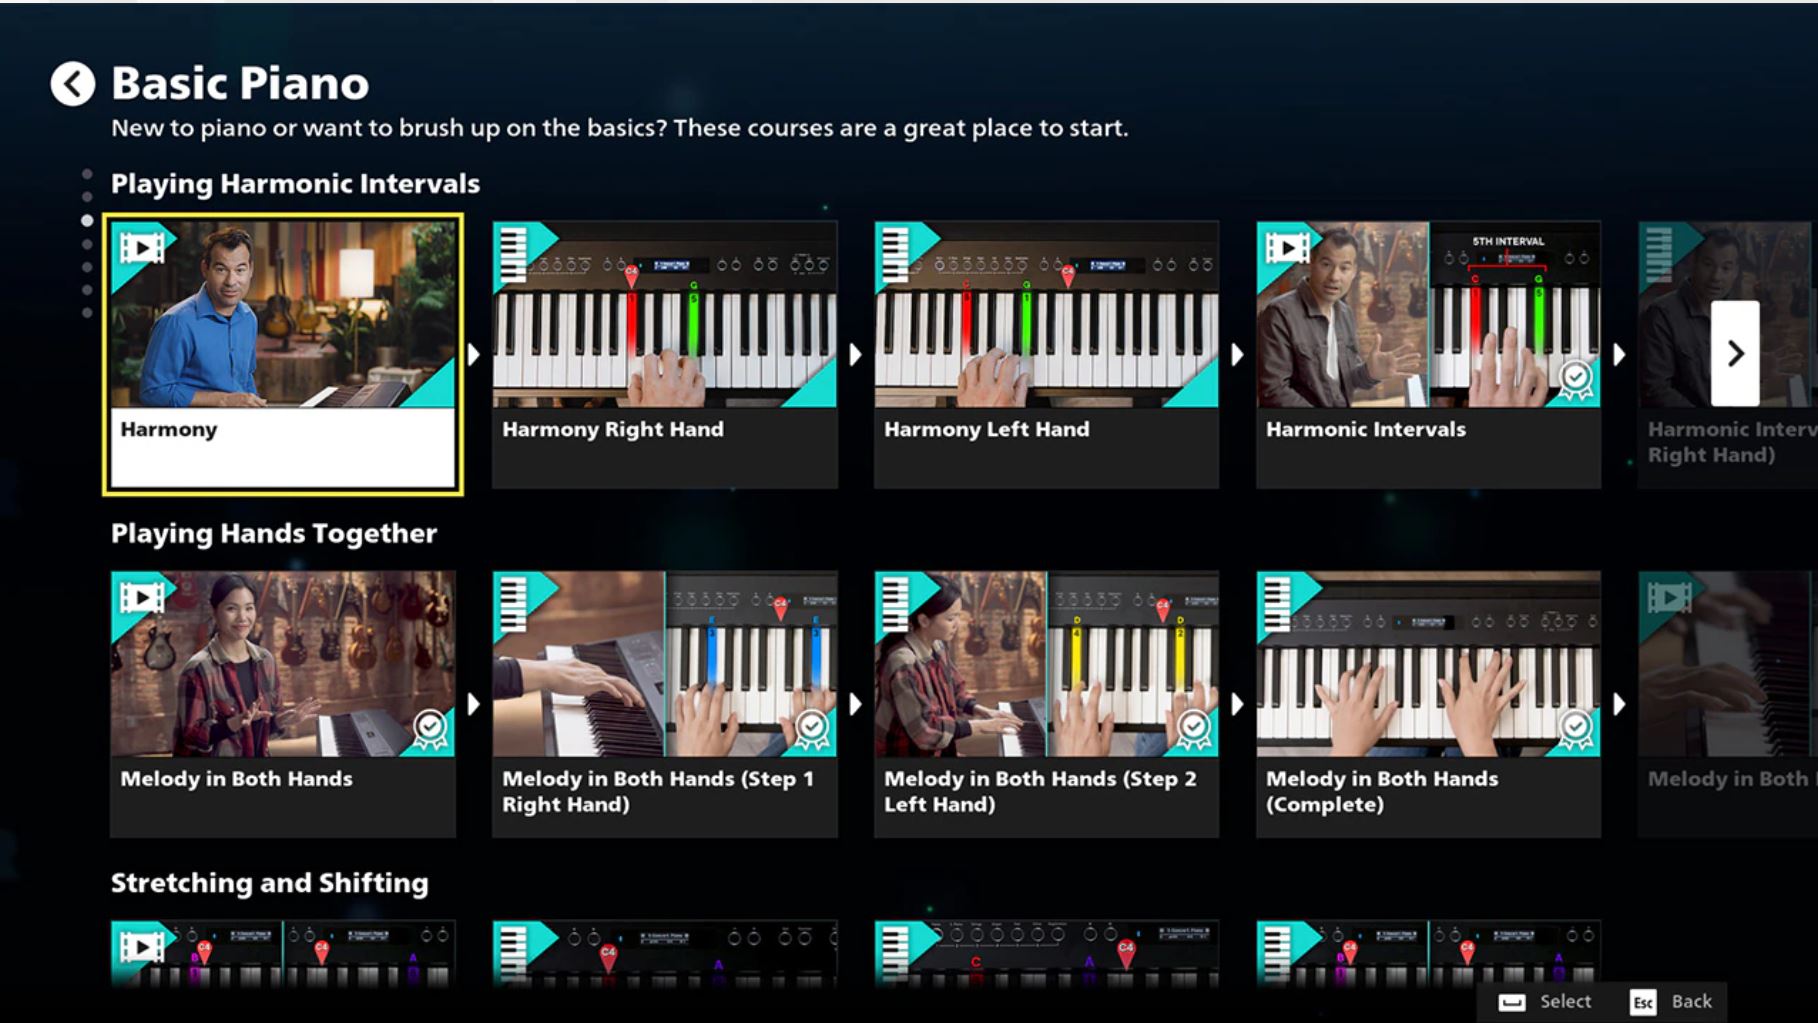Open the Harmony Right Hand exercise
The width and height of the screenshot is (1818, 1023).
pos(665,354)
